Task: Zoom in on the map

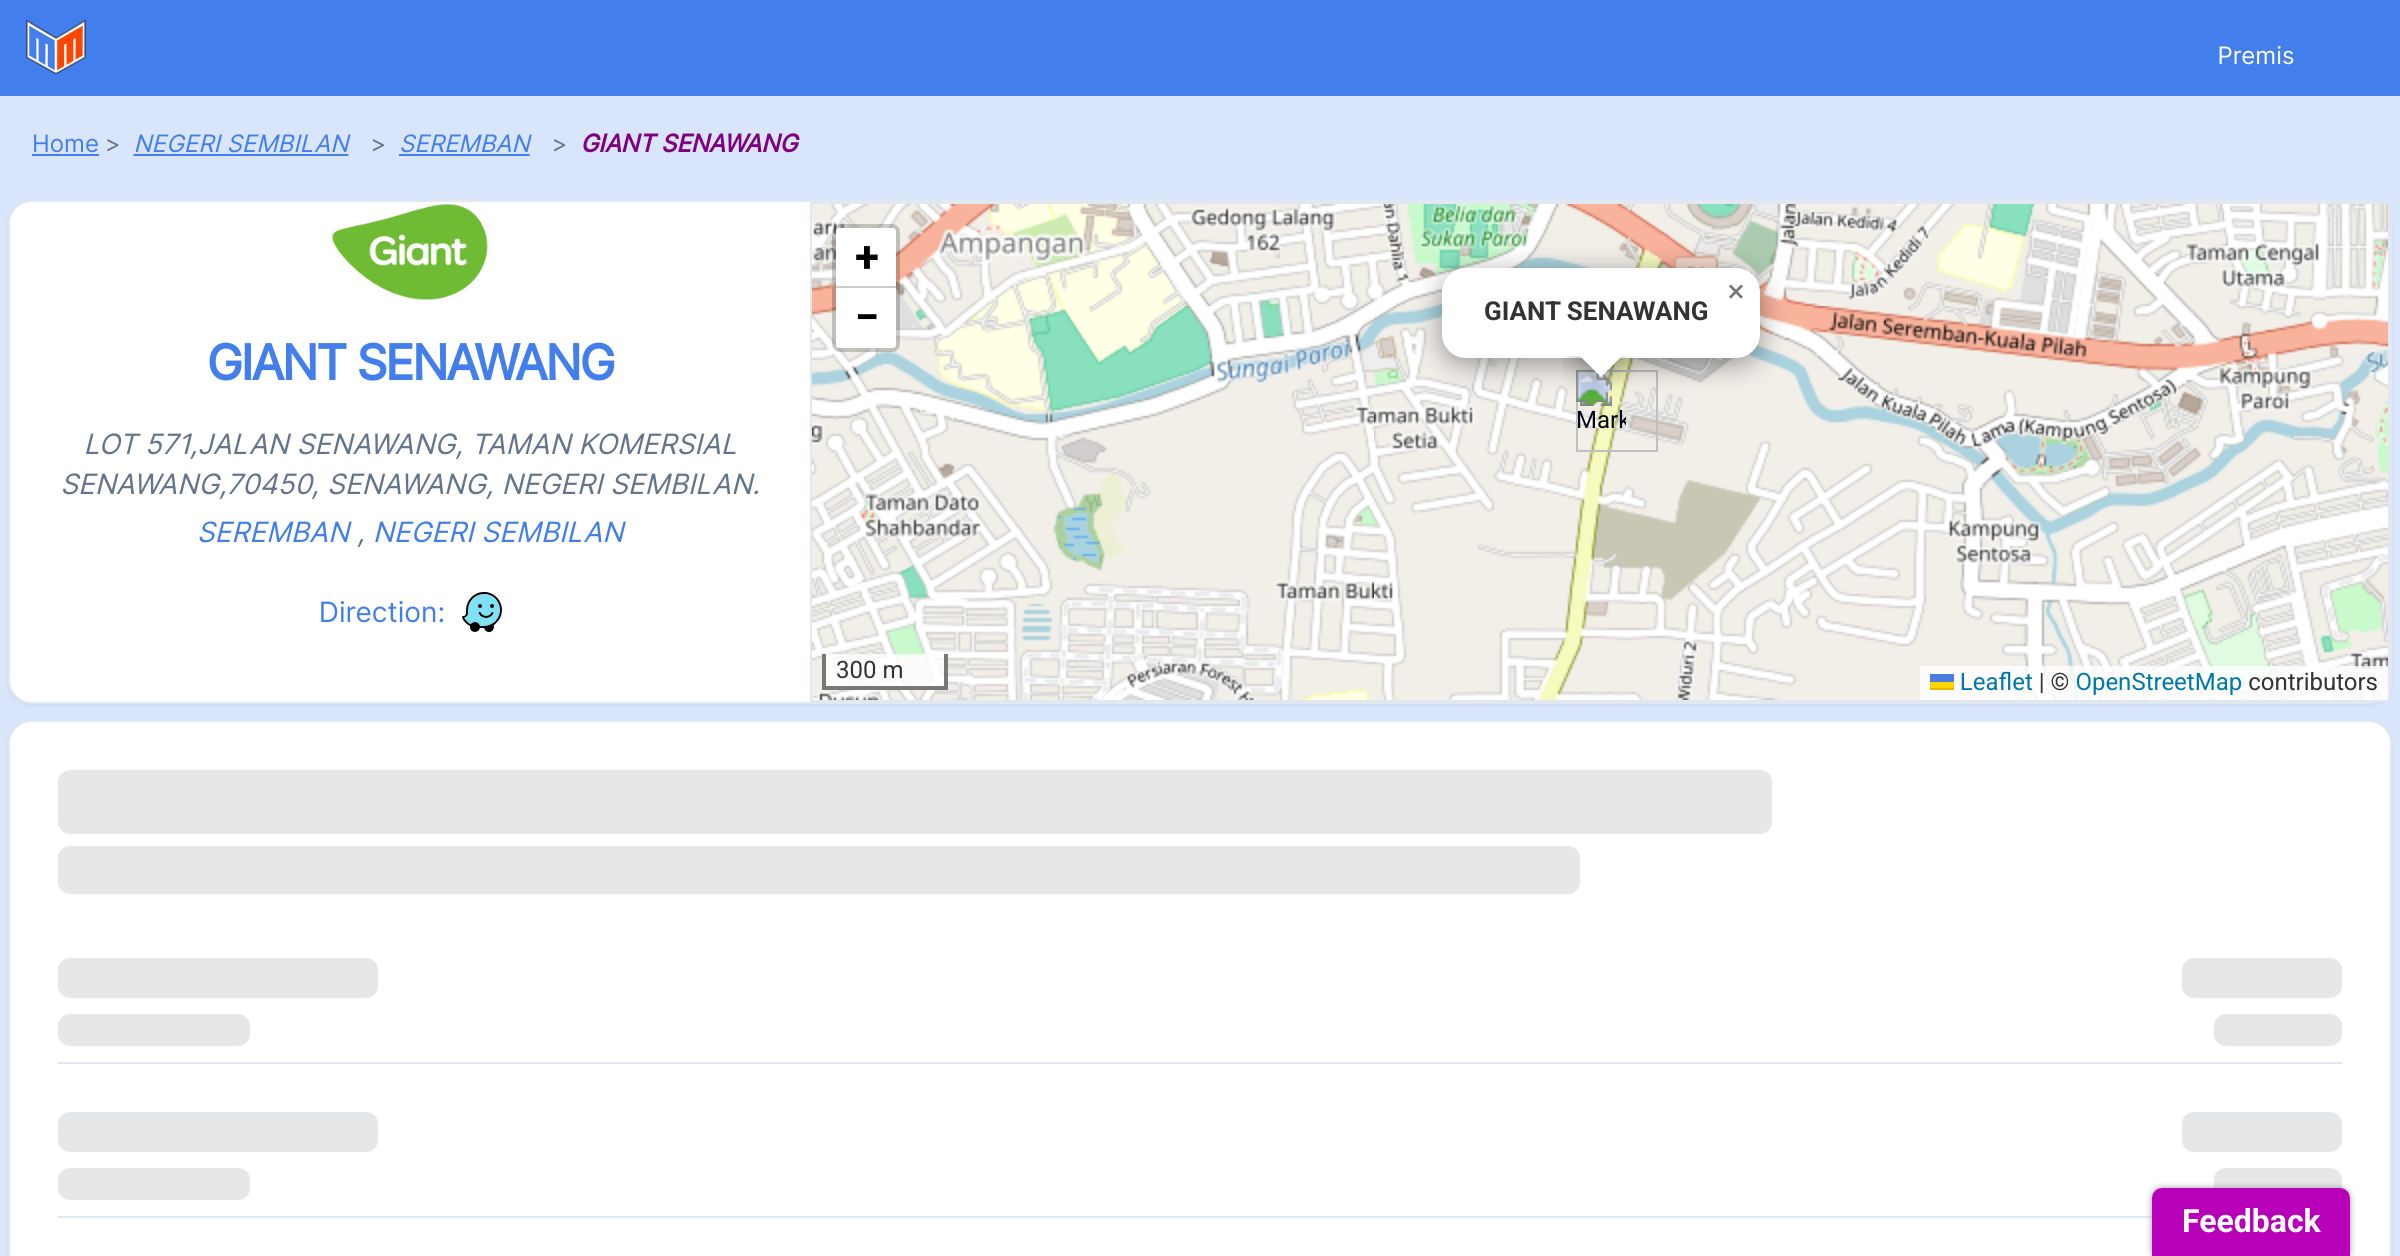Action: [866, 258]
